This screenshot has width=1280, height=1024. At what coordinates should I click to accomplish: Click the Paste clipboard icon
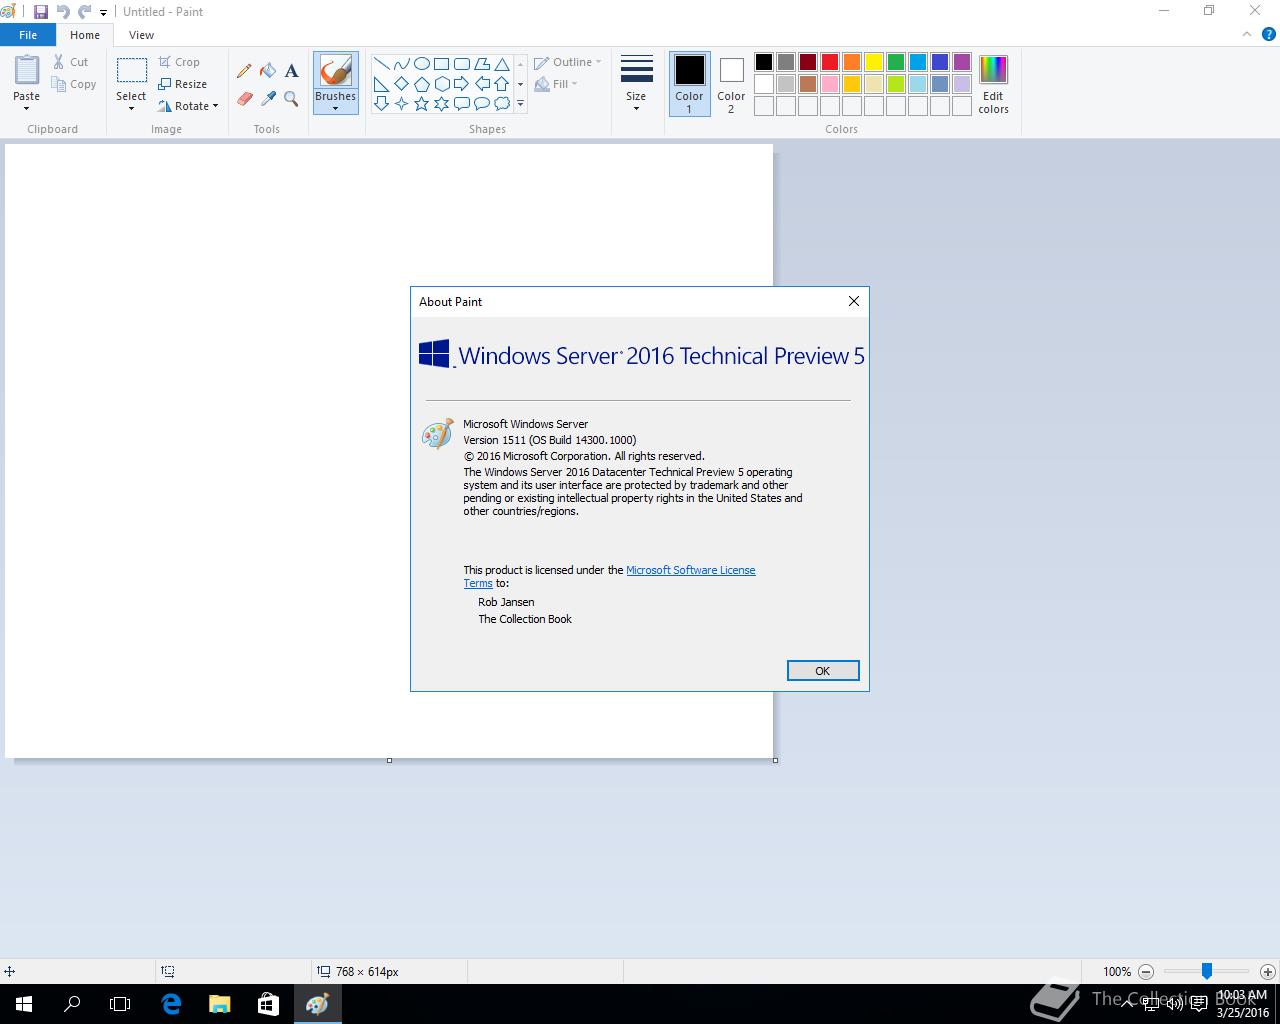click(x=27, y=71)
